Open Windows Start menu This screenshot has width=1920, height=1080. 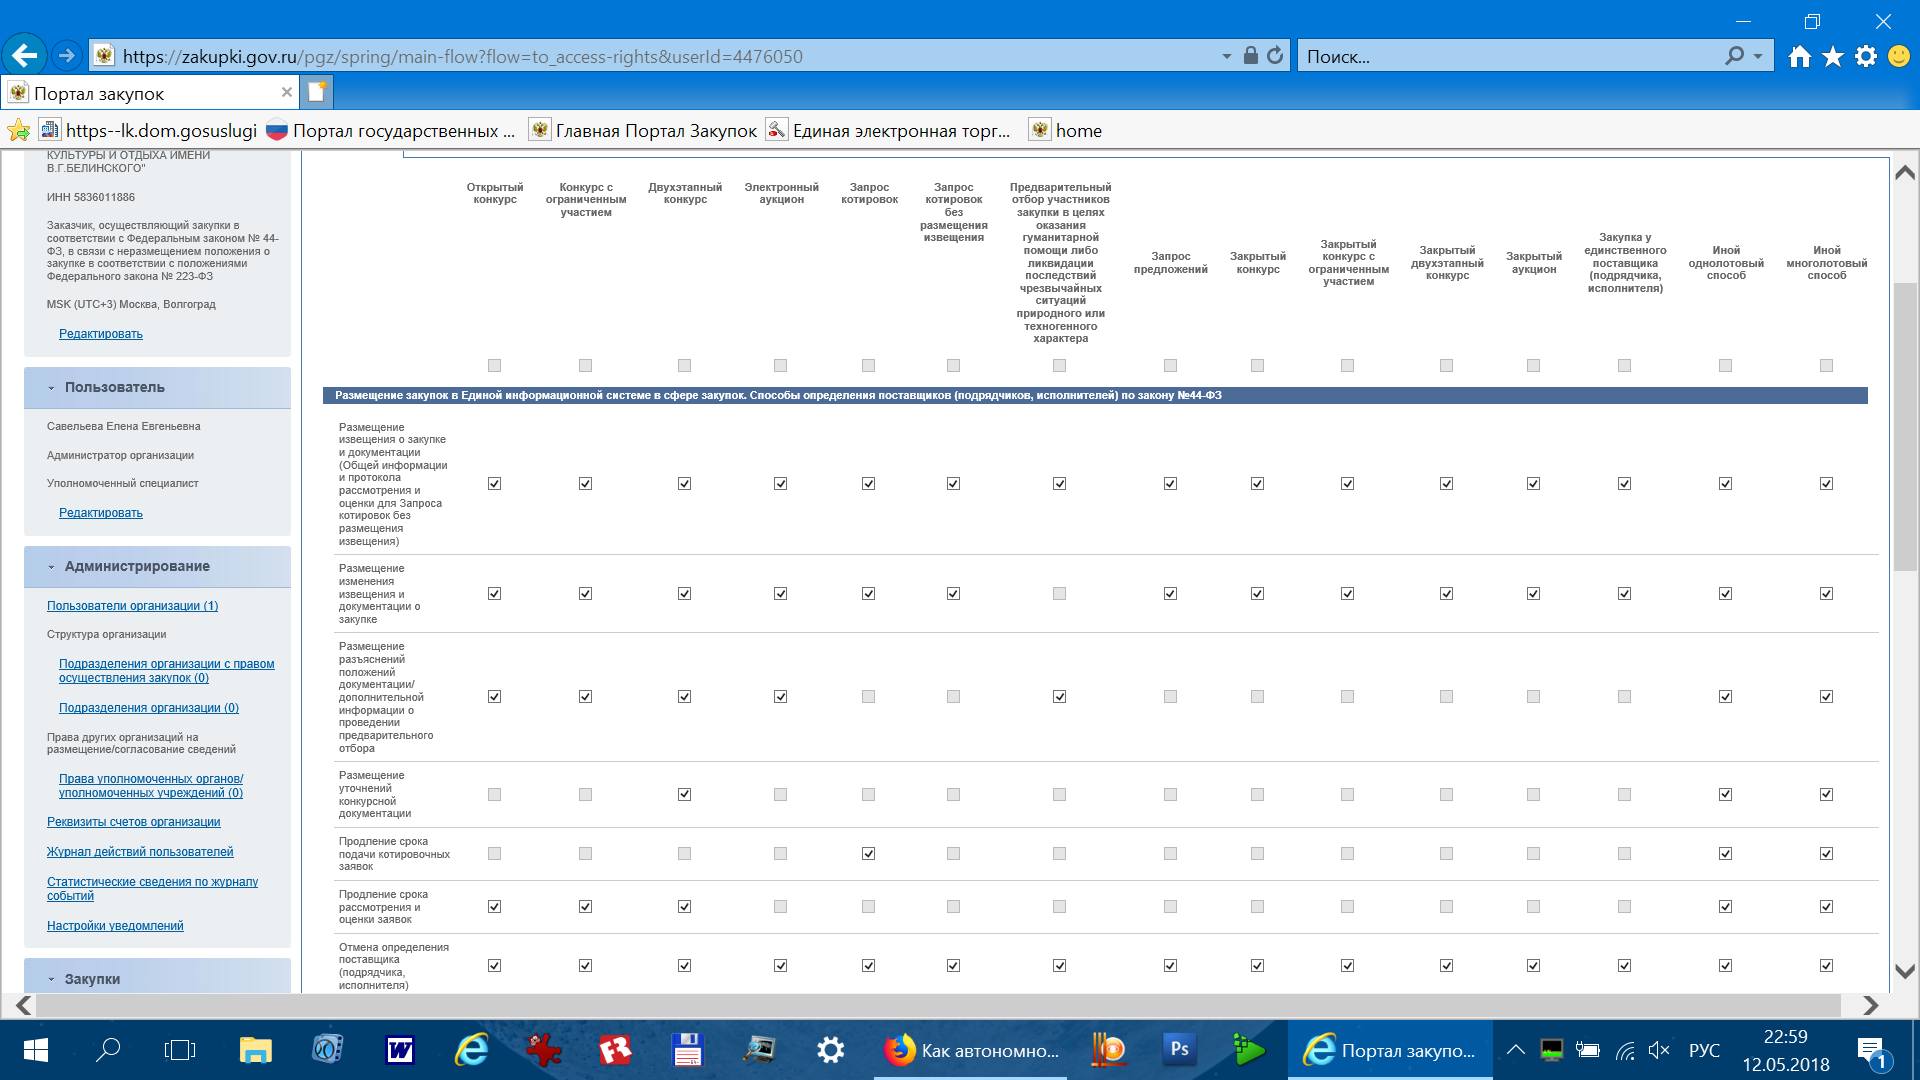coord(35,1050)
